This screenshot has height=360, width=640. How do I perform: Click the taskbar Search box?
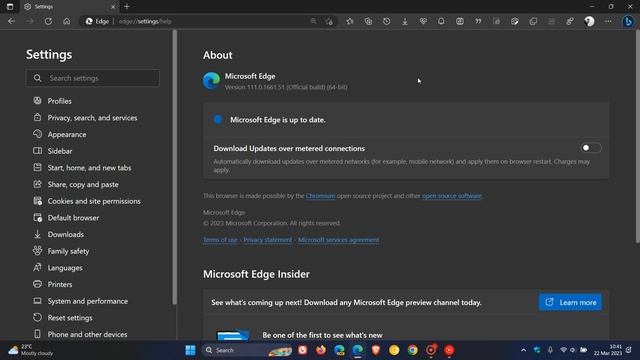(247, 350)
